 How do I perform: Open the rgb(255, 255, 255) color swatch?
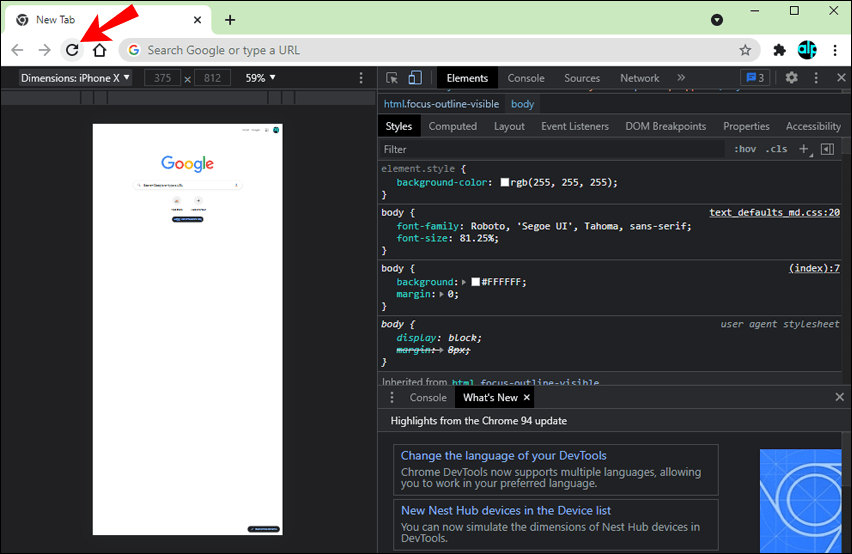pos(505,182)
